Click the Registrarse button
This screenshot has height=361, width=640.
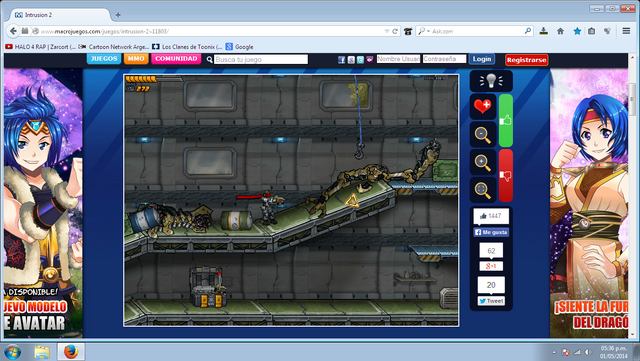point(527,60)
